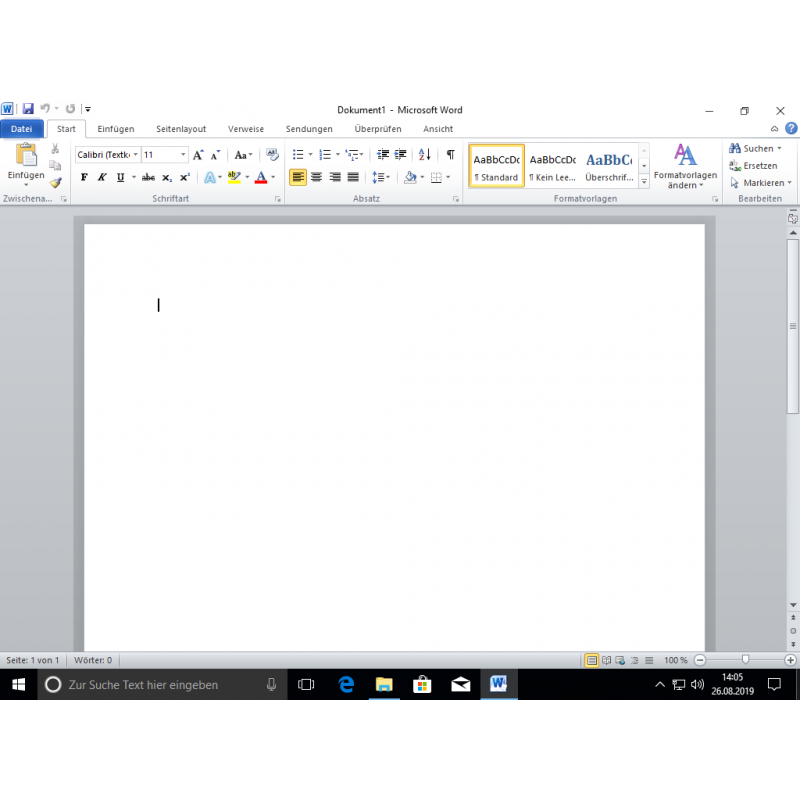The height and width of the screenshot is (800, 800).
Task: Apply subscript formatting with the x₂ icon
Action: pos(167,177)
